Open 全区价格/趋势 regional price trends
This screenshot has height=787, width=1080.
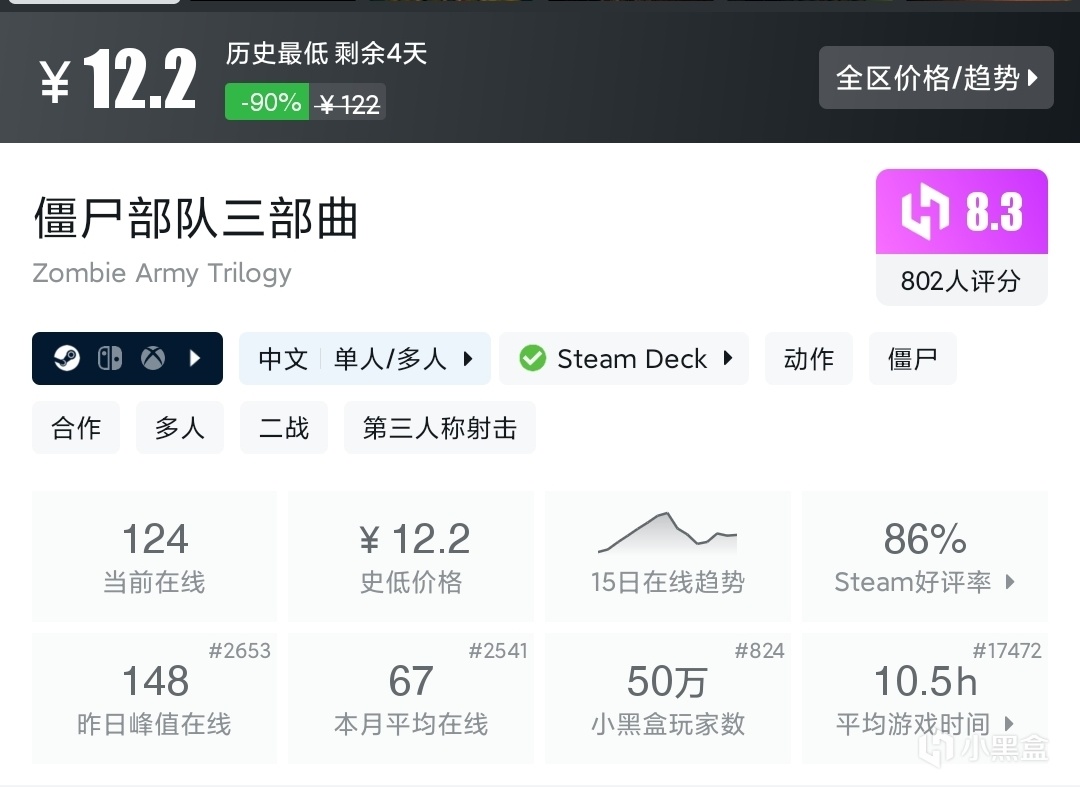[x=936, y=77]
